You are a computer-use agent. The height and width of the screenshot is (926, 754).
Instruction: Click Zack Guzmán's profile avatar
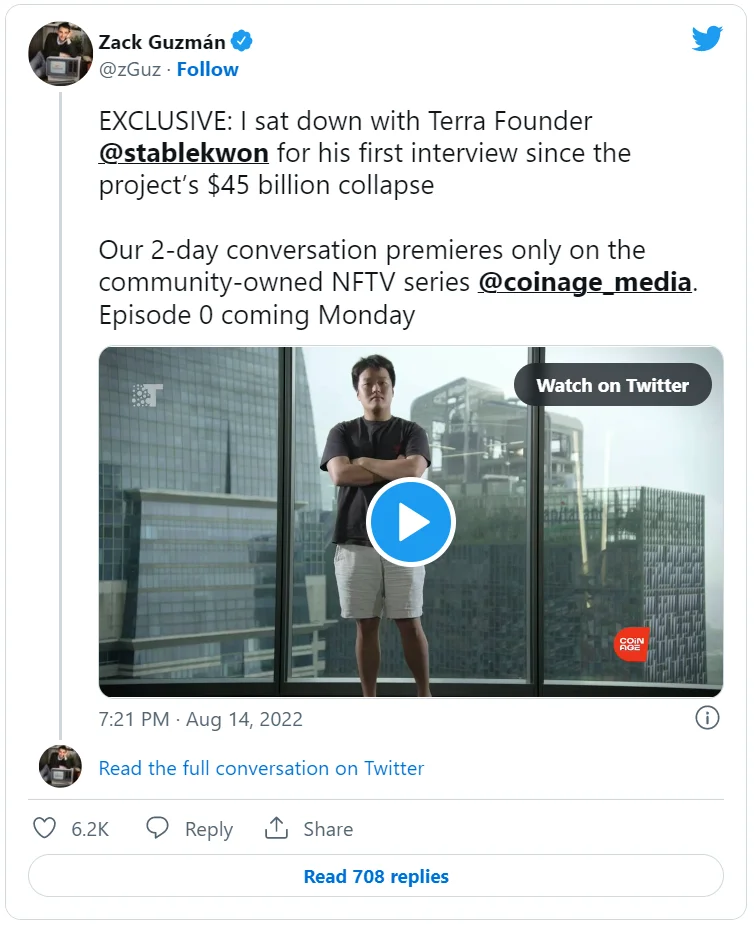[x=60, y=54]
